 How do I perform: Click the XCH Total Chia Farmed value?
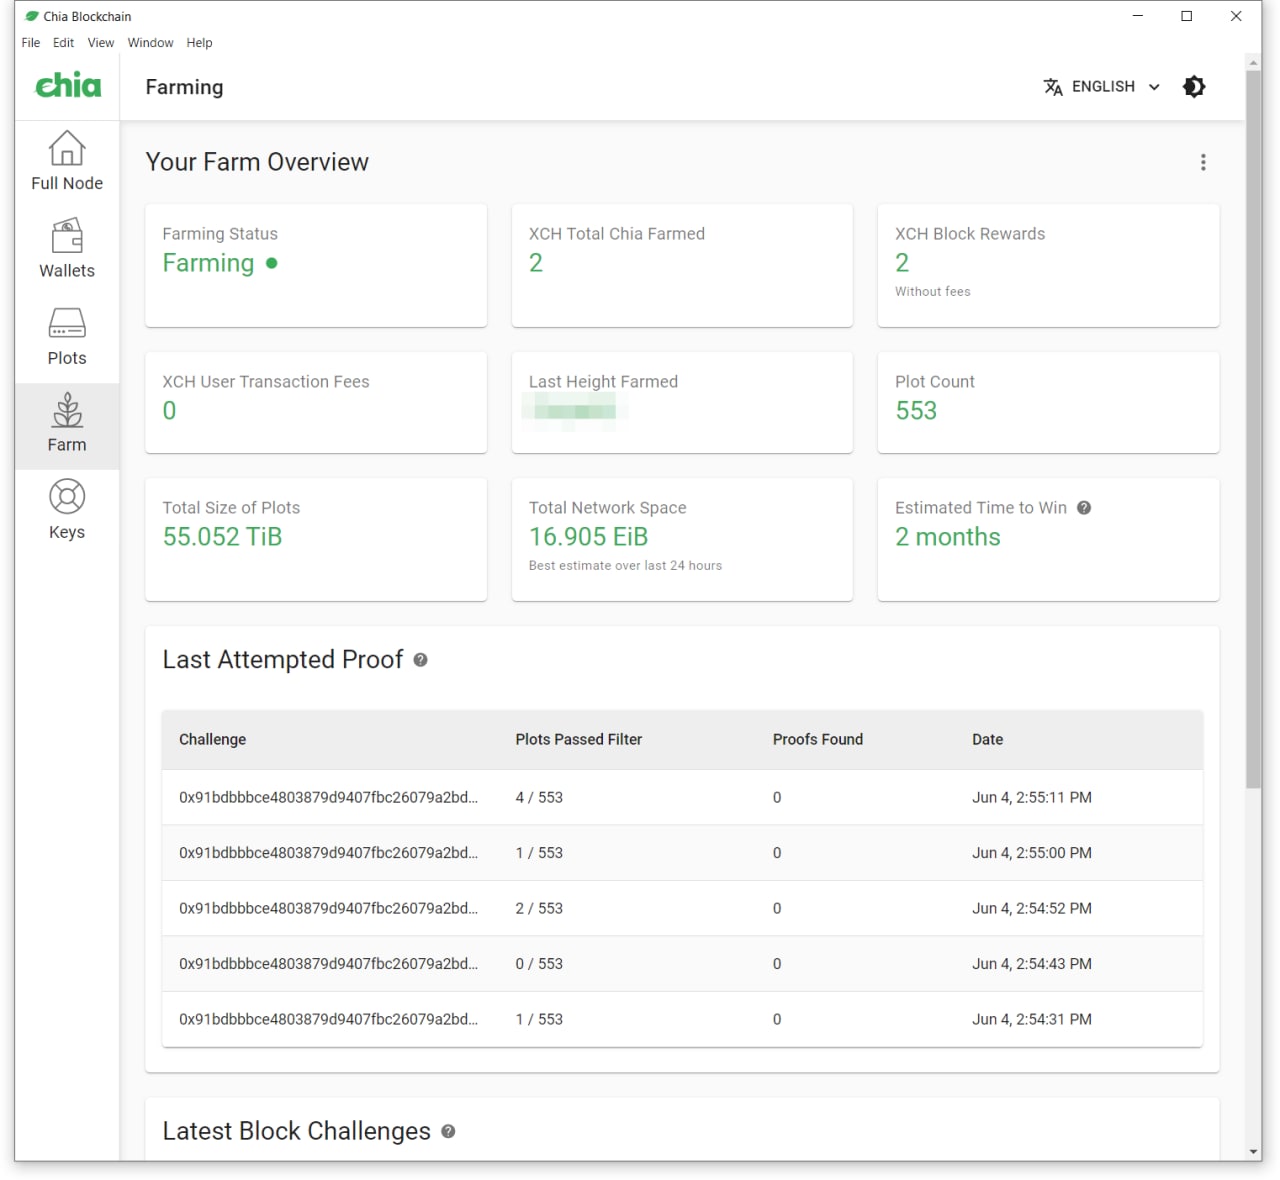coord(536,263)
